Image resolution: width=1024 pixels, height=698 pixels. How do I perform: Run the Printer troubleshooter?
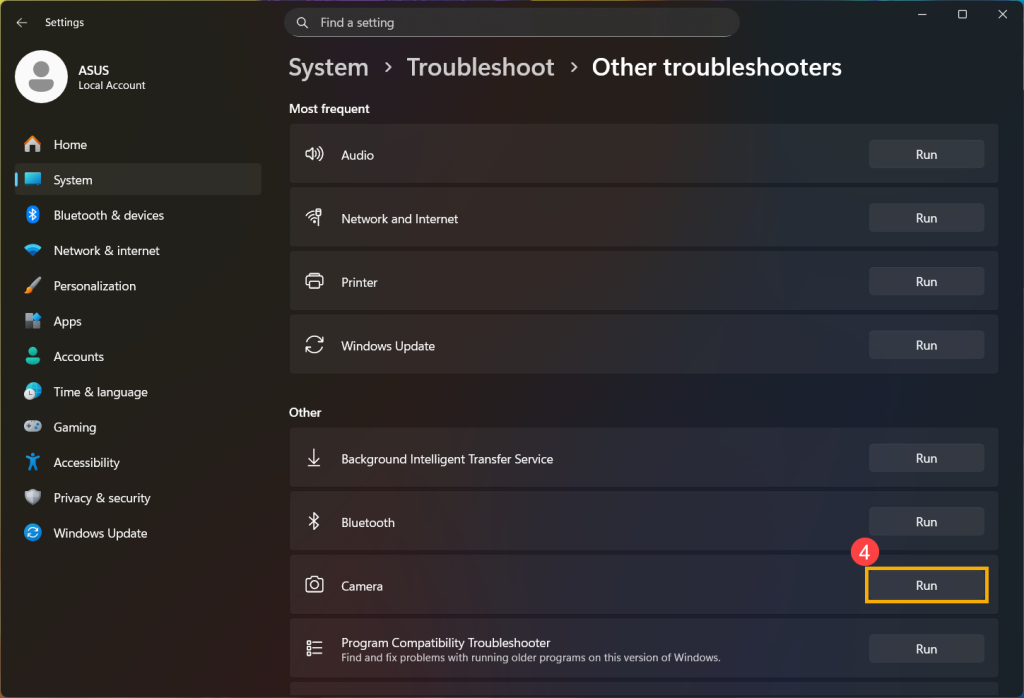926,282
